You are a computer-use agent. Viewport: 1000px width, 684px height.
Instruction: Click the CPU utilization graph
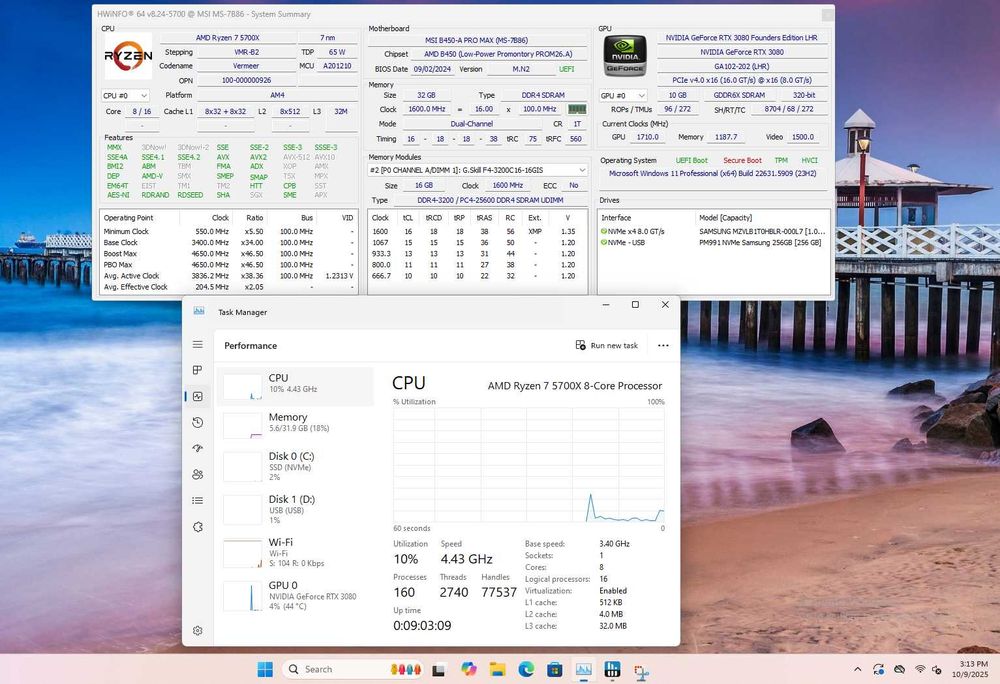tap(529, 465)
